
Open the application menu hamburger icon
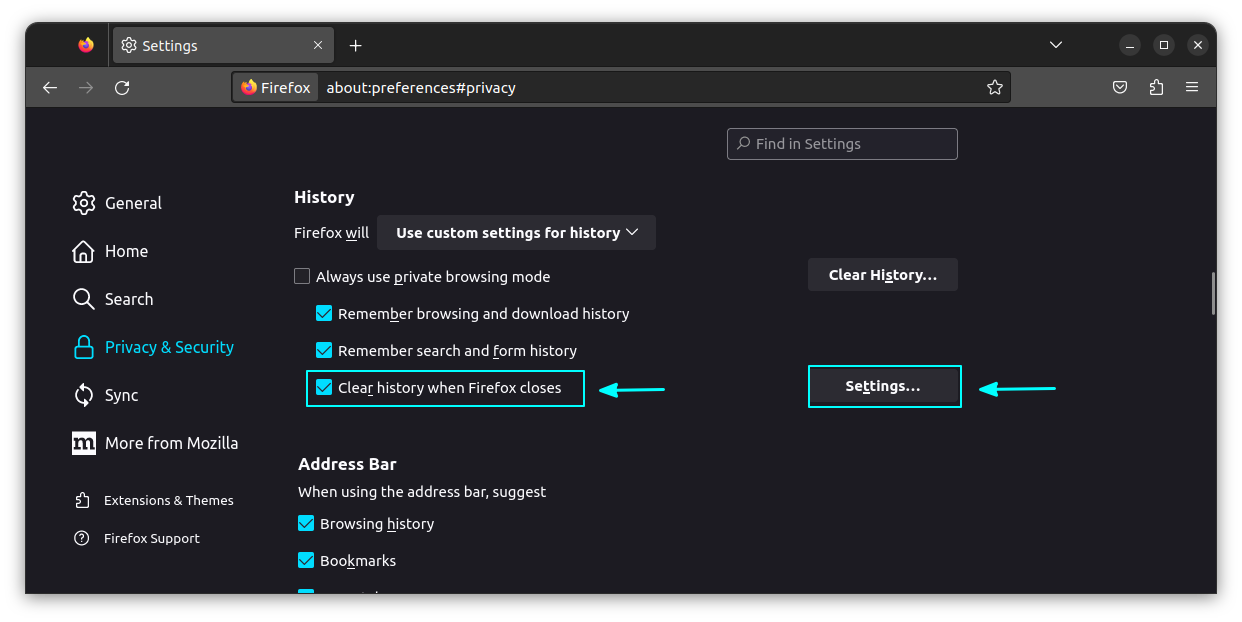[1192, 87]
